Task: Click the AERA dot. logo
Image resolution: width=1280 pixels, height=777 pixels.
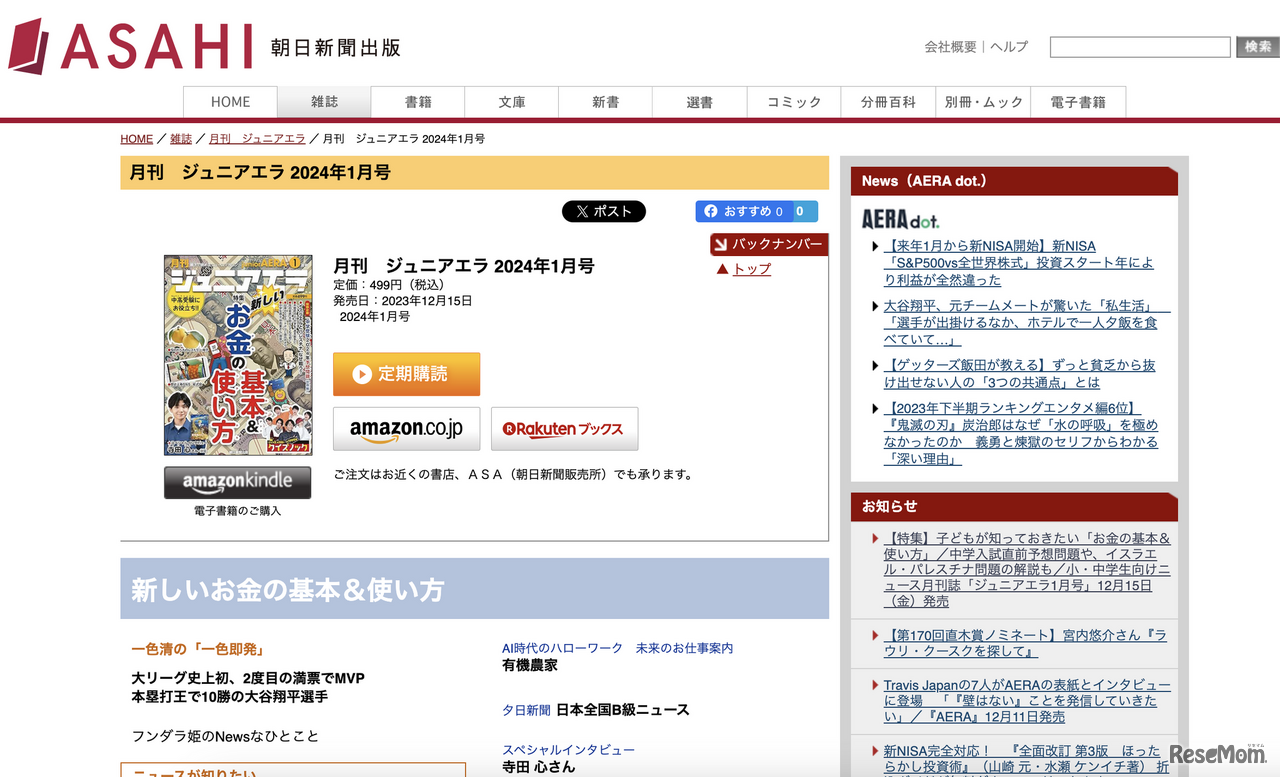Action: [900, 219]
